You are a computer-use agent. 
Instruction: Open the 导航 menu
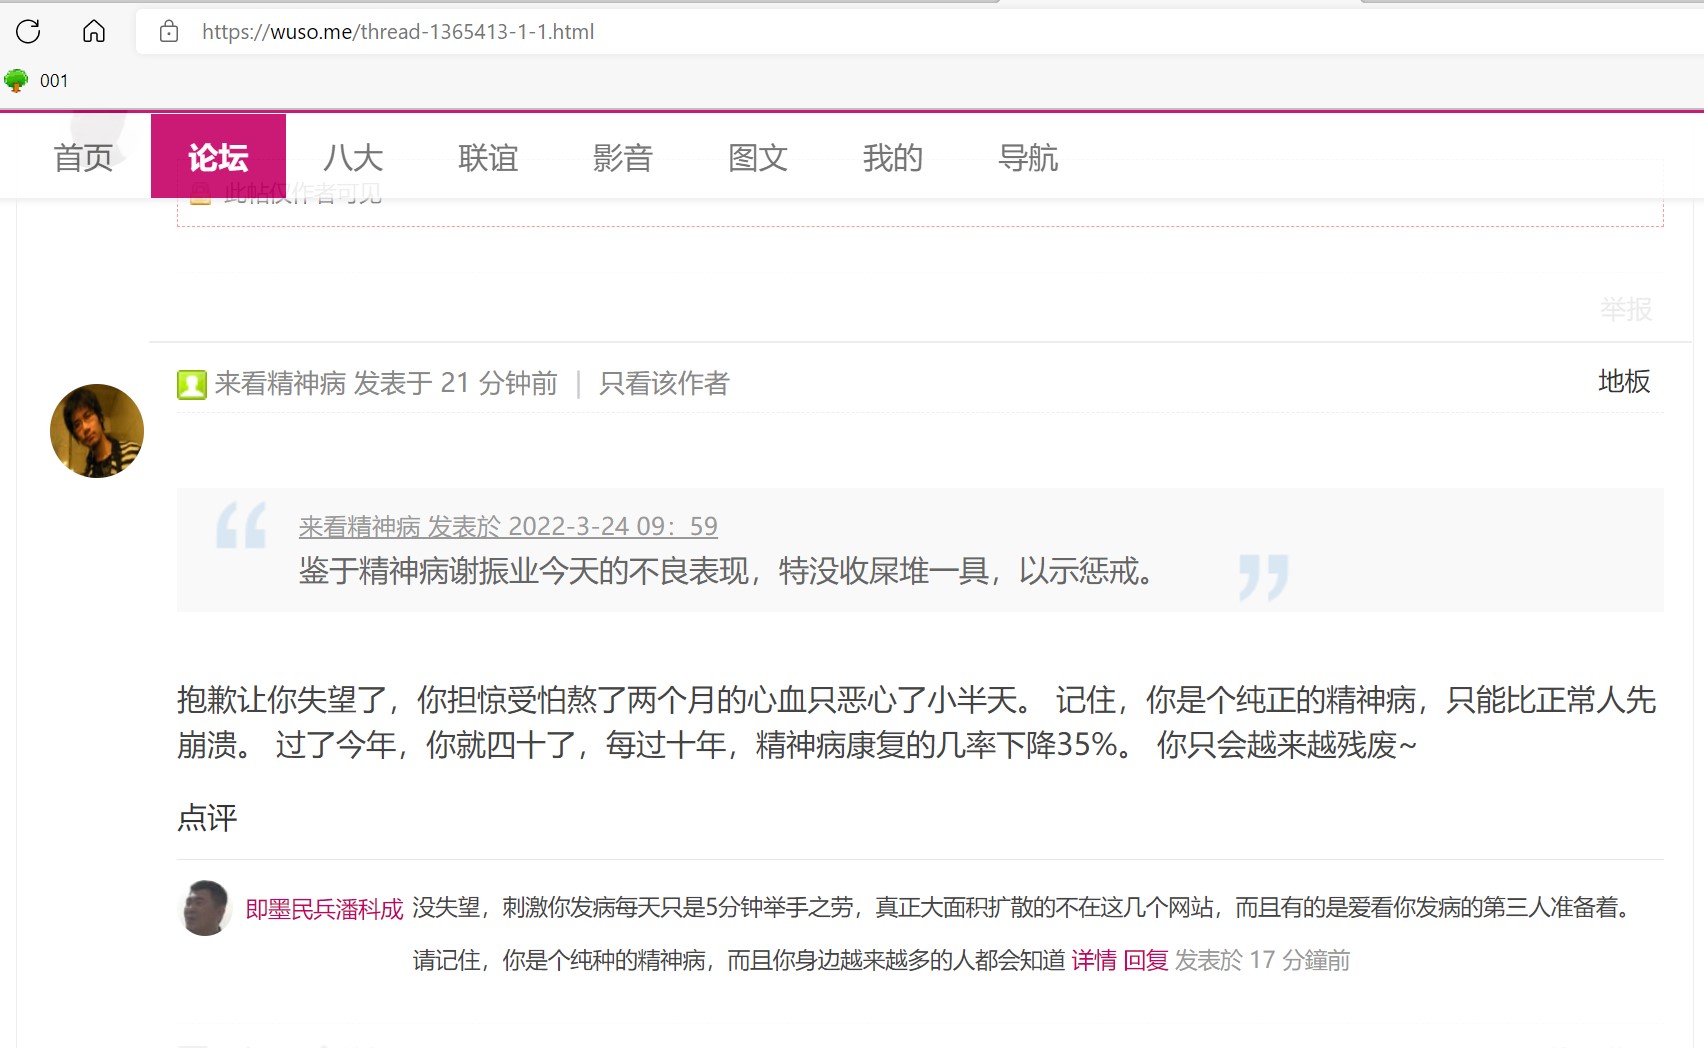(x=1028, y=157)
